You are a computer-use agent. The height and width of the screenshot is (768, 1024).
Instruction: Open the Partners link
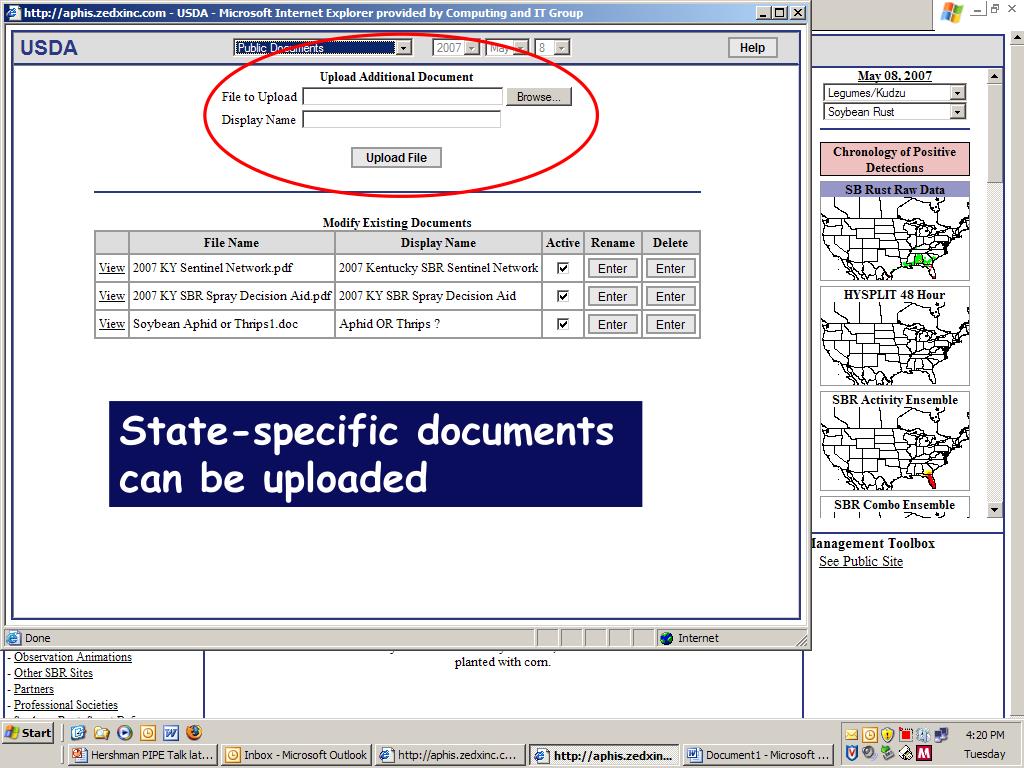tap(34, 689)
